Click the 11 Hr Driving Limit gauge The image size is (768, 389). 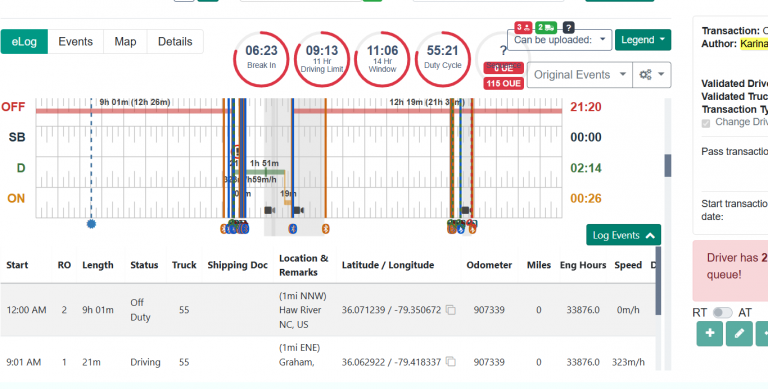[322, 59]
